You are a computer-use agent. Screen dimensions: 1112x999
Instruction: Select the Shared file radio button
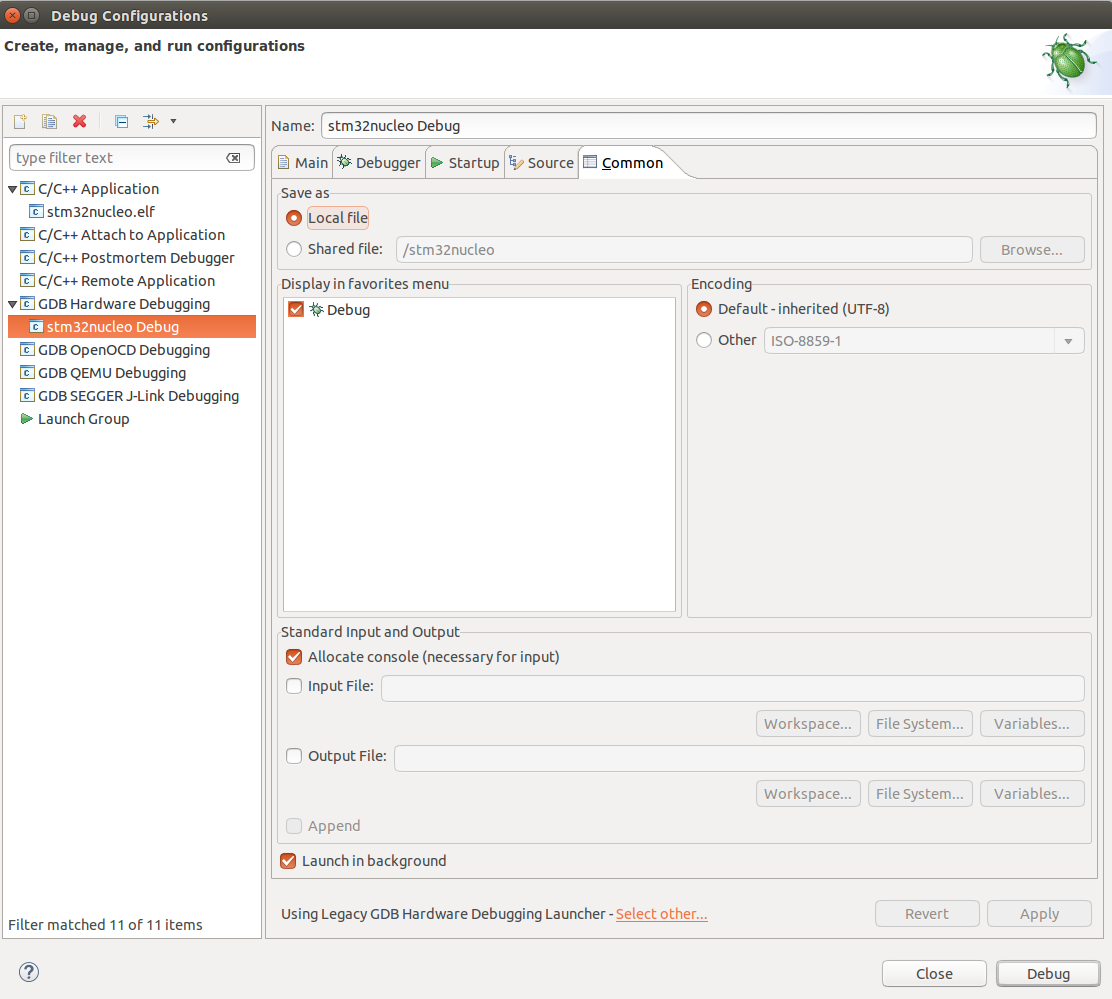(x=295, y=249)
